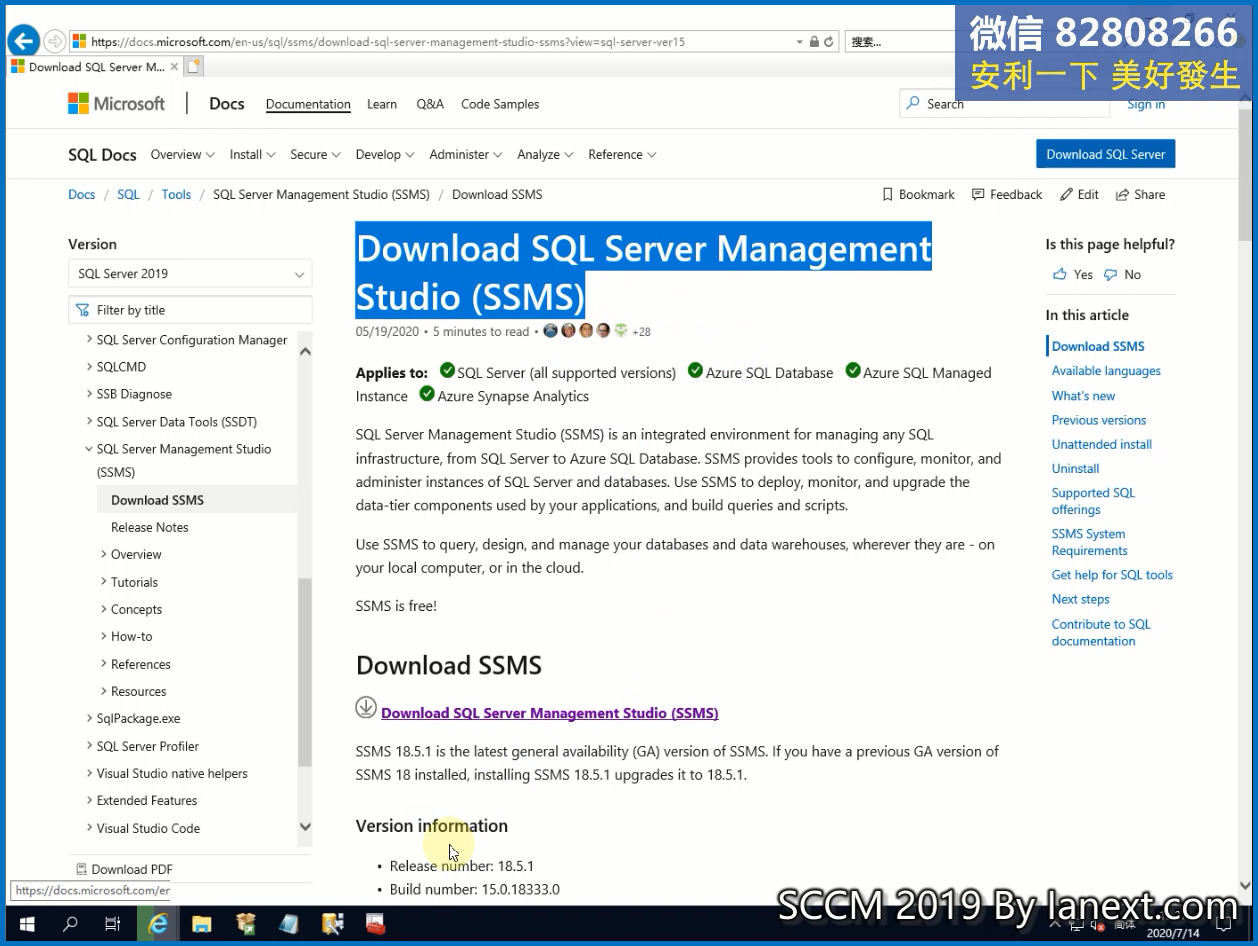Go back with the browser back arrow
Screen dimensions: 1258x946
pos(23,41)
